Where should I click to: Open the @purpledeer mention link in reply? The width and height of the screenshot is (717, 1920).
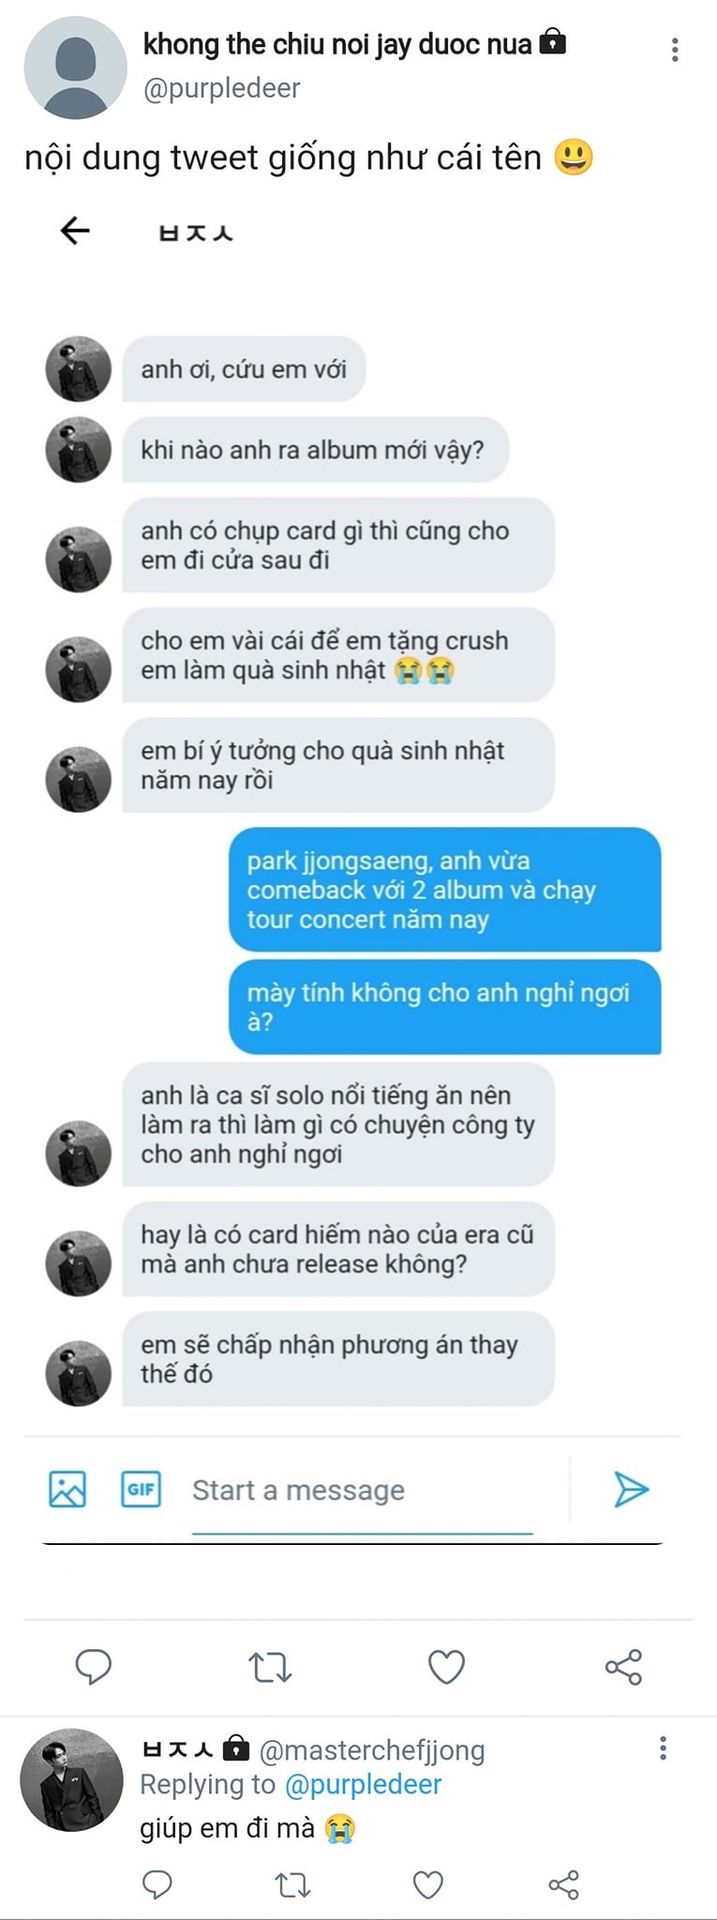tap(363, 1784)
